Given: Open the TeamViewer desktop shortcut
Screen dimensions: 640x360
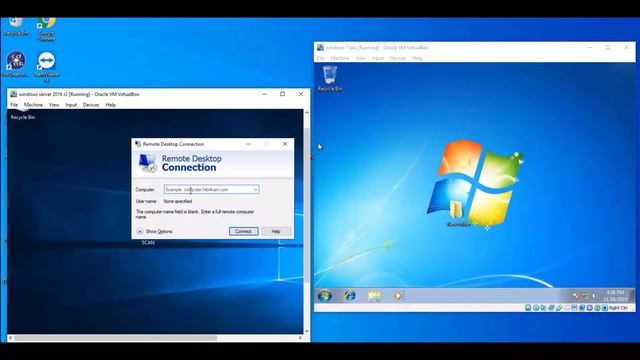Looking at the screenshot, I should click(46, 67).
